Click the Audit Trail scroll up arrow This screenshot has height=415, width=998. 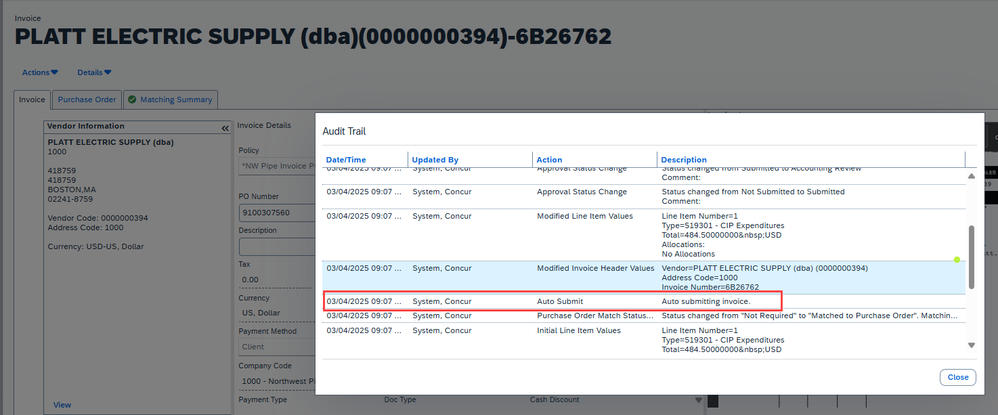(971, 176)
